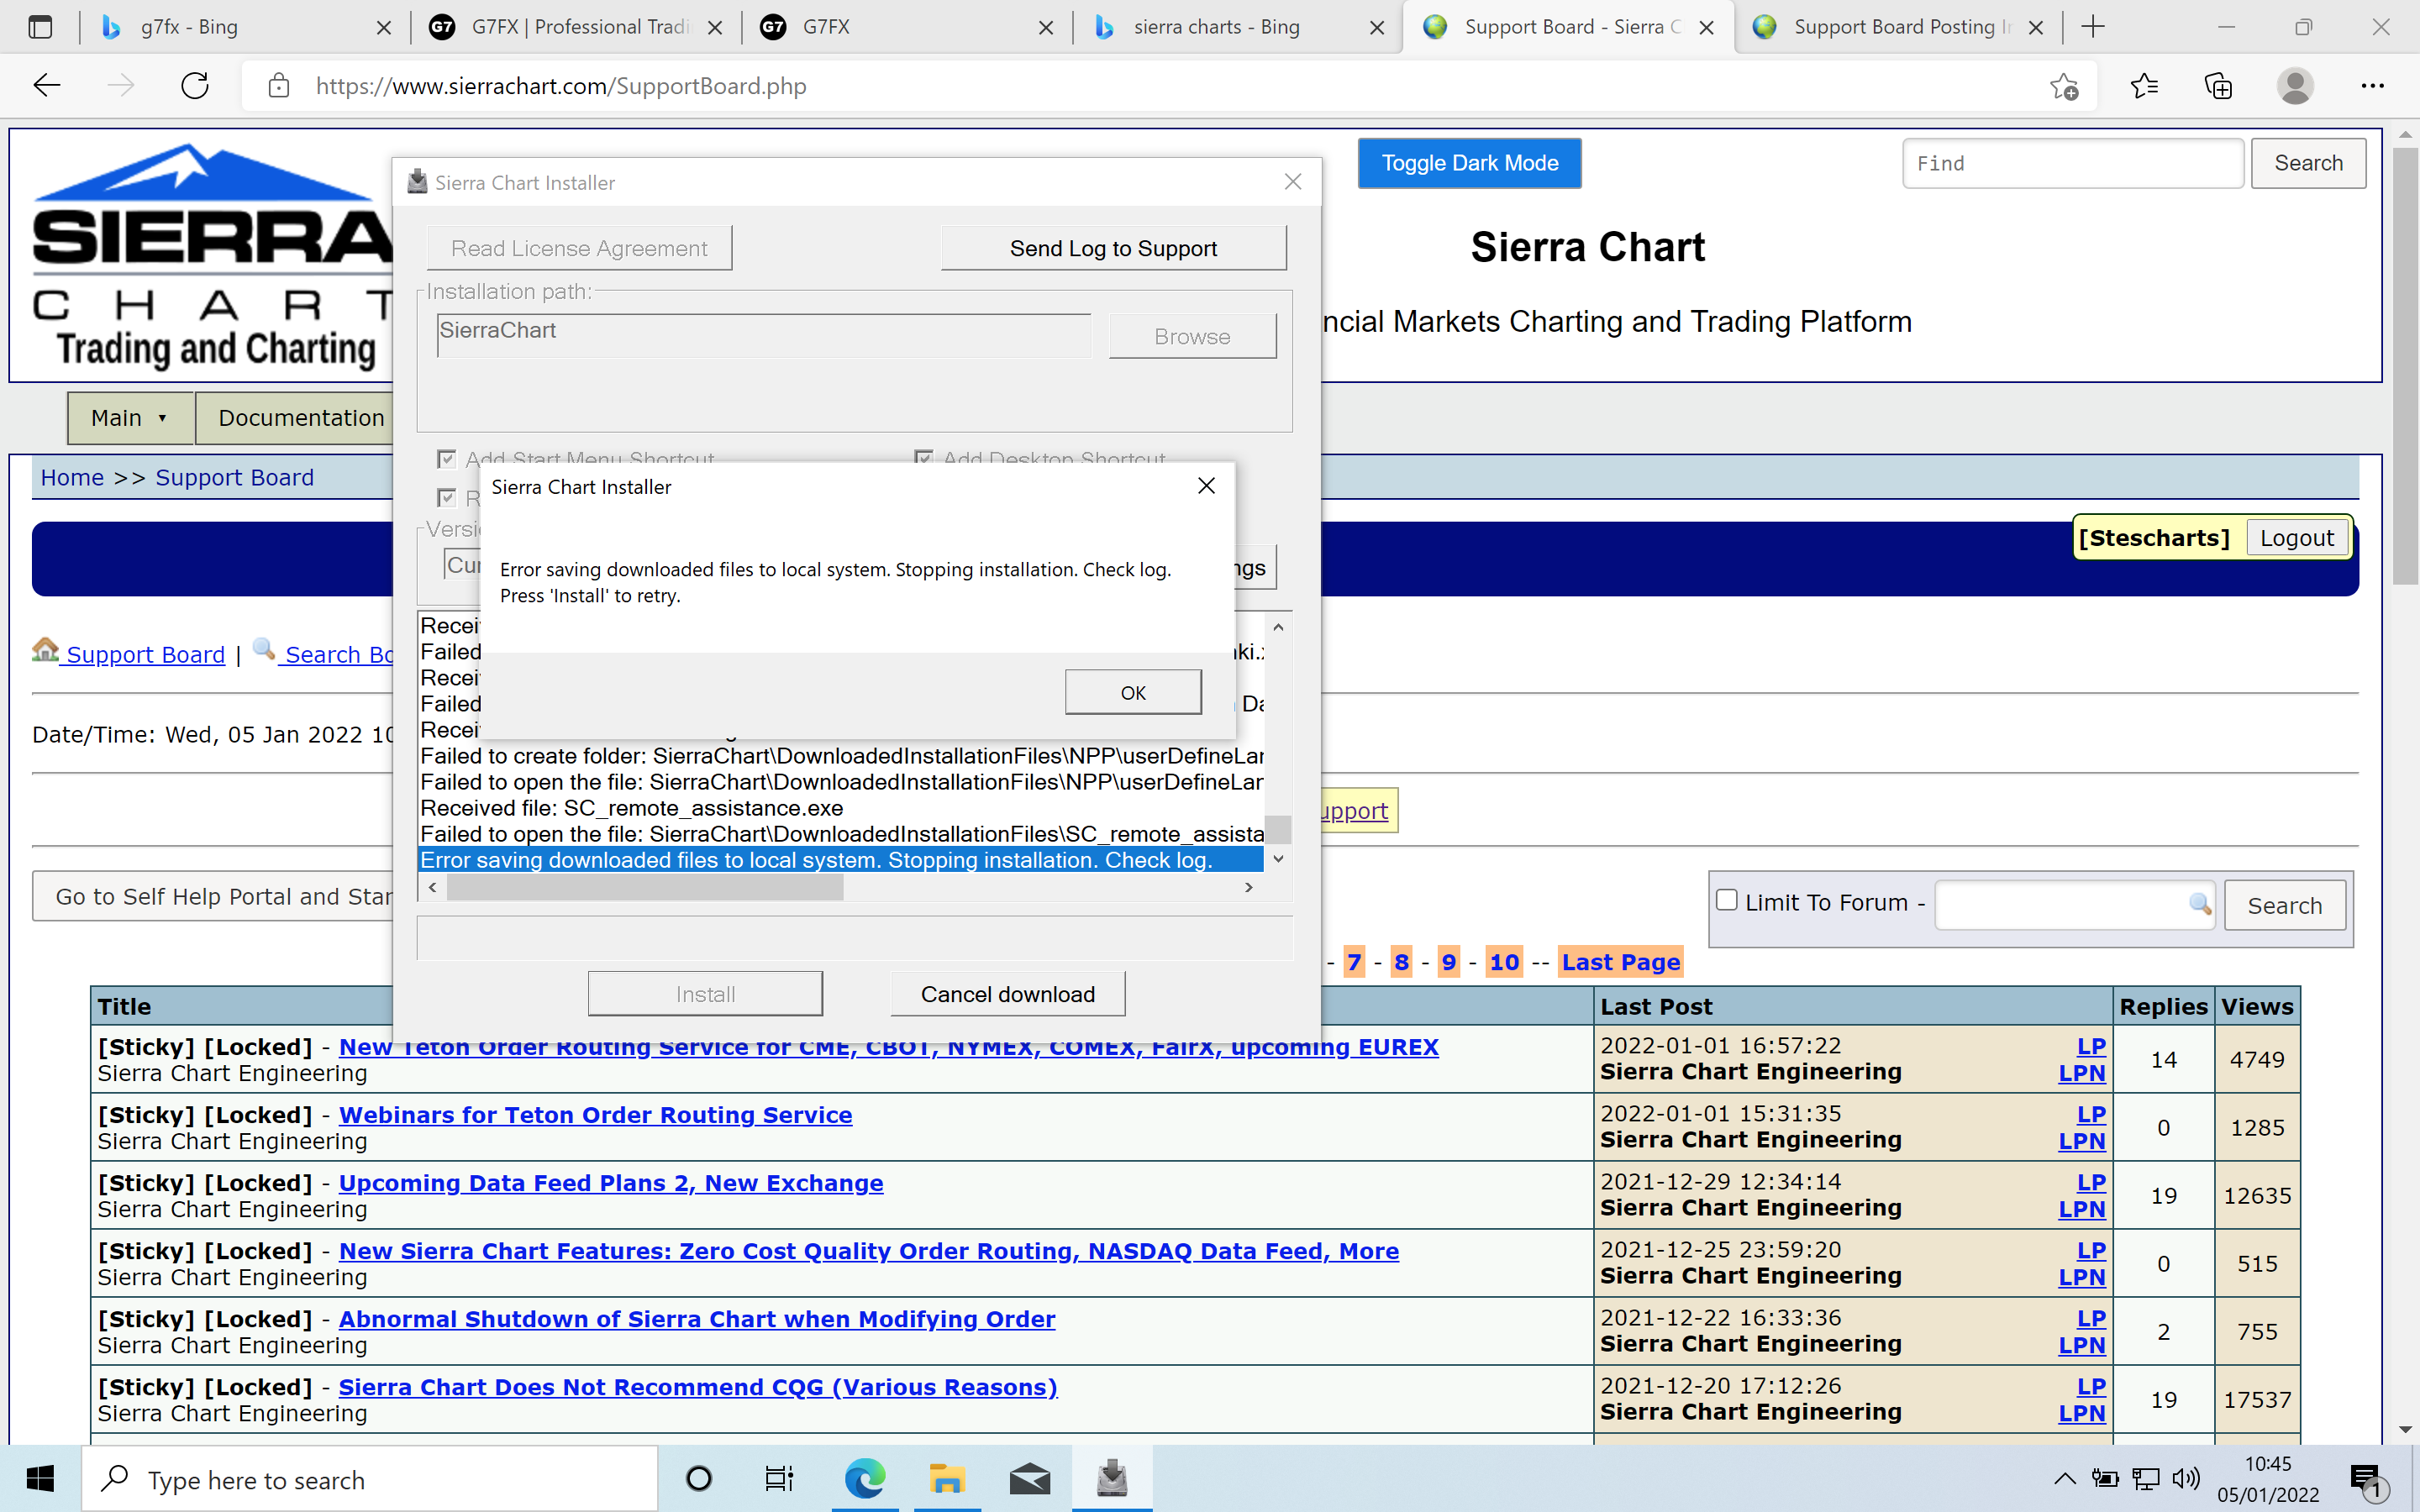Expand the Main menu dropdown
This screenshot has width=2420, height=1512.
pyautogui.click(x=130, y=418)
